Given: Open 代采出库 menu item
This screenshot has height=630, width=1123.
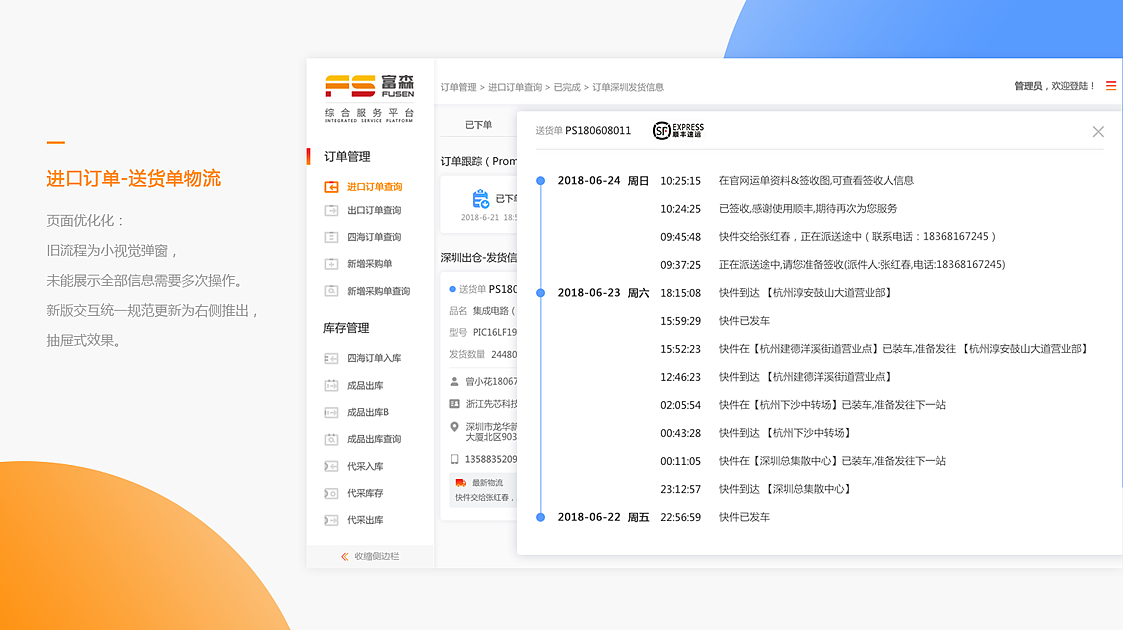Looking at the screenshot, I should coord(365,520).
